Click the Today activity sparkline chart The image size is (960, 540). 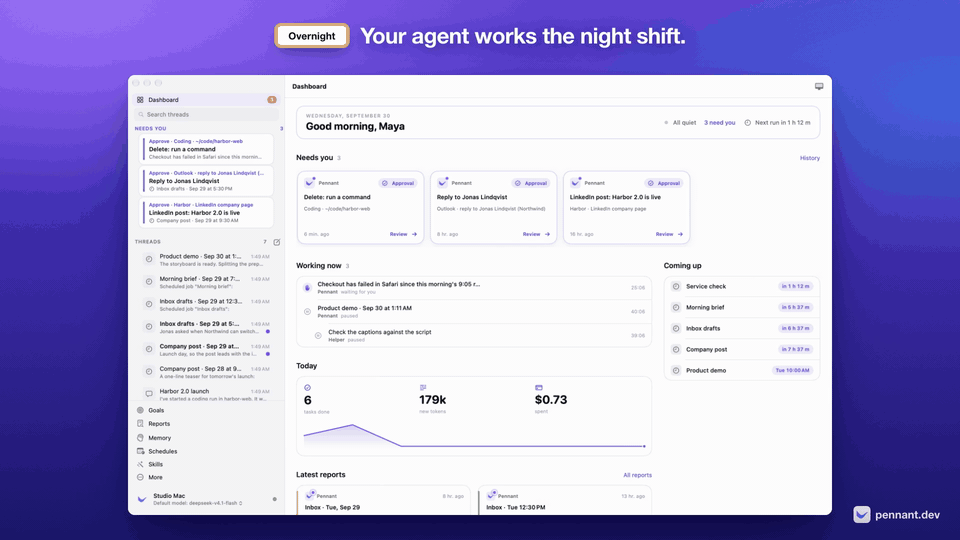[x=474, y=435]
